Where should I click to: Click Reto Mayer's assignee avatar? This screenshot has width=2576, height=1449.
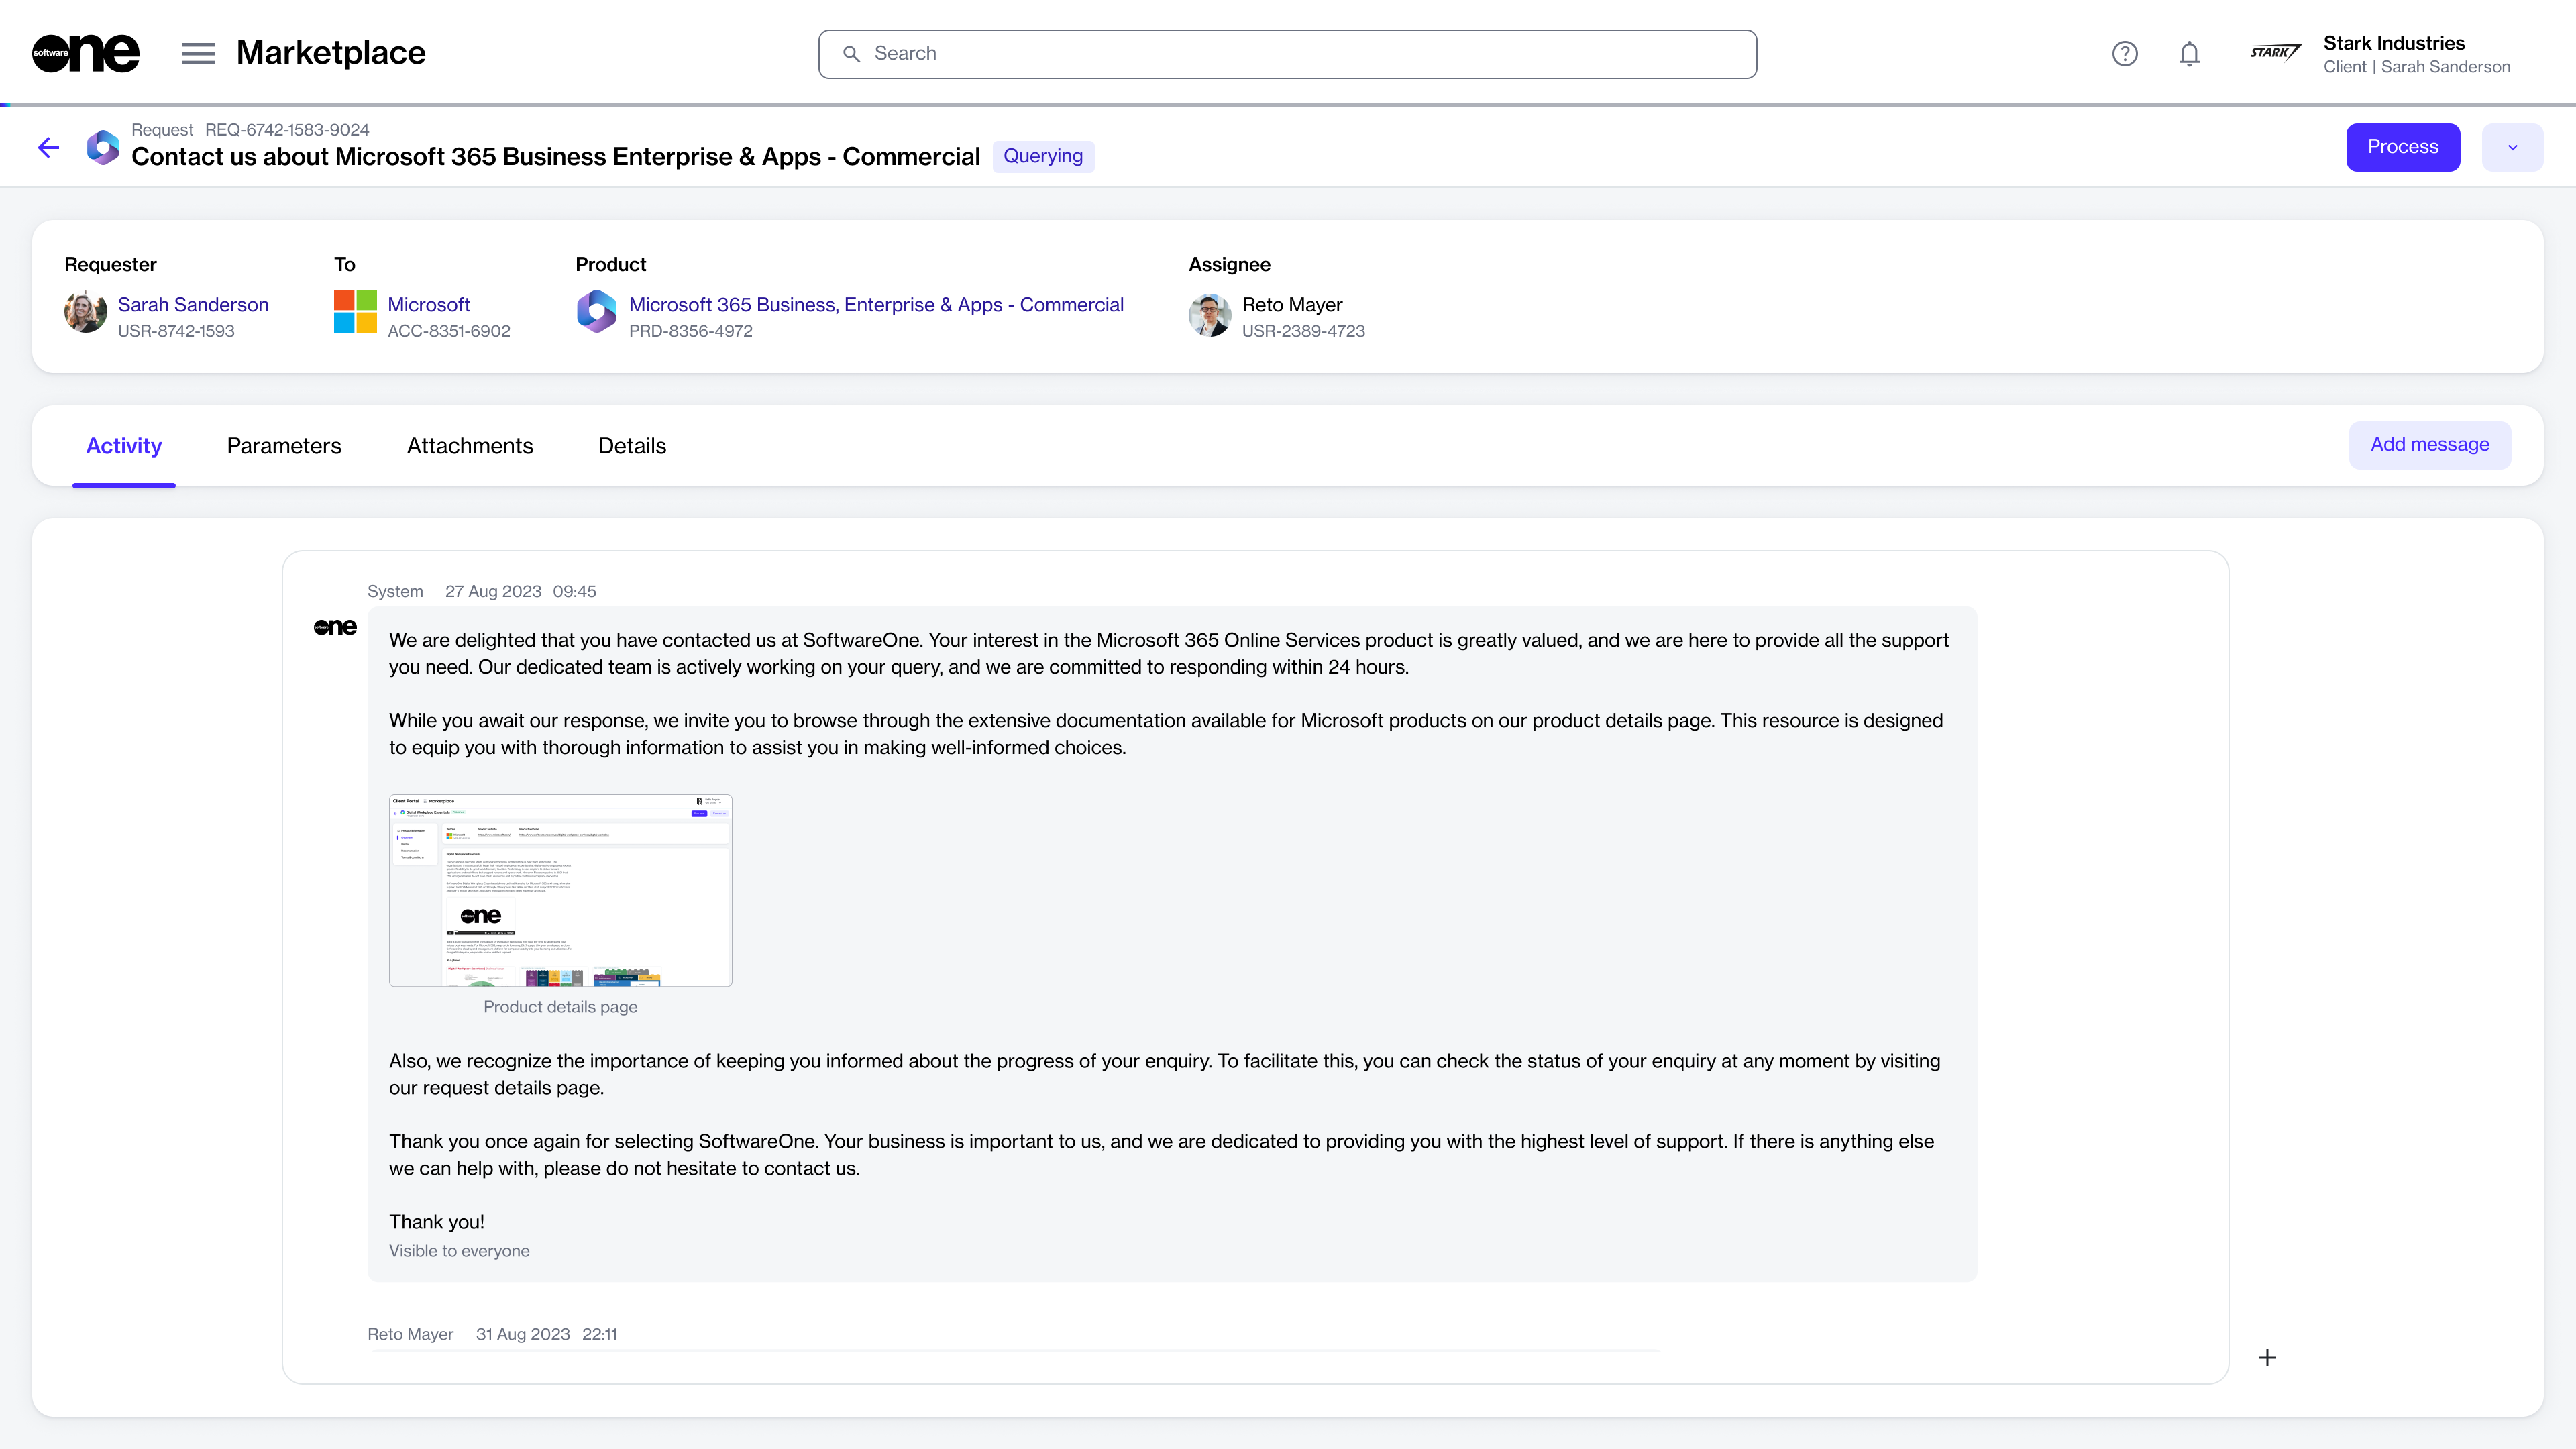coord(1209,315)
